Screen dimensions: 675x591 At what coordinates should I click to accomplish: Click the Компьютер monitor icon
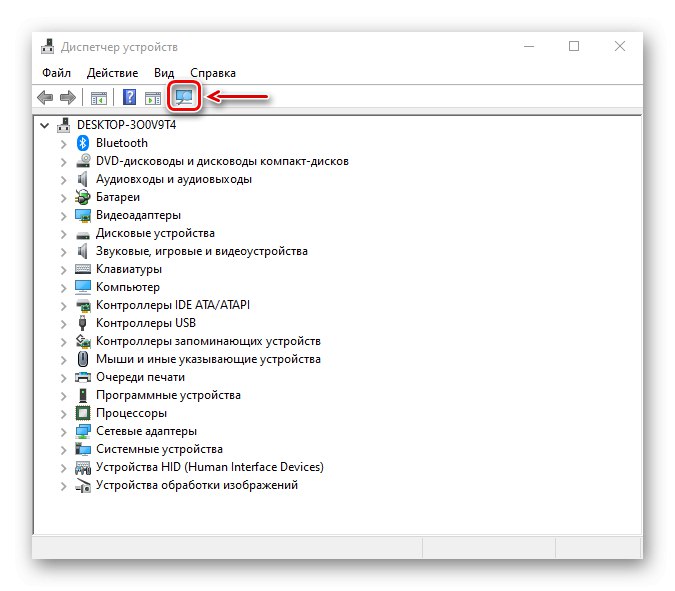click(x=83, y=287)
